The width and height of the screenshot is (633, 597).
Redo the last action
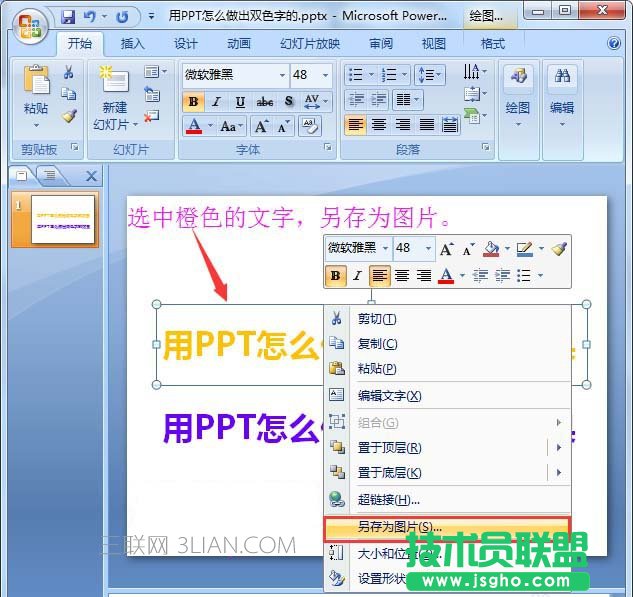(122, 17)
